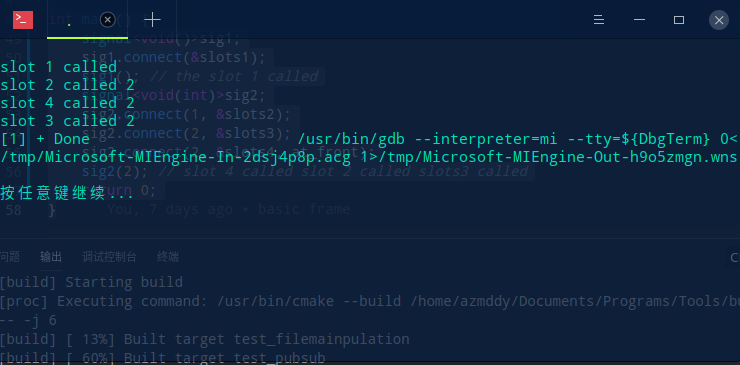Click the '[proc] Executing command' line
The width and height of the screenshot is (740, 365).
pyautogui.click(x=370, y=301)
